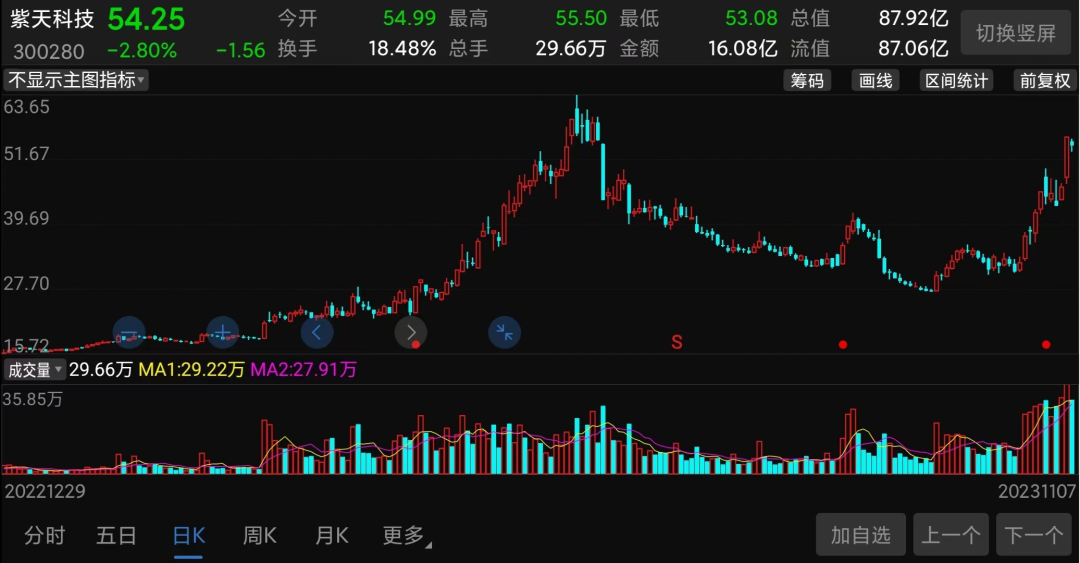Select 日K daily candlestick tab
The image size is (1080, 563).
coord(188,535)
